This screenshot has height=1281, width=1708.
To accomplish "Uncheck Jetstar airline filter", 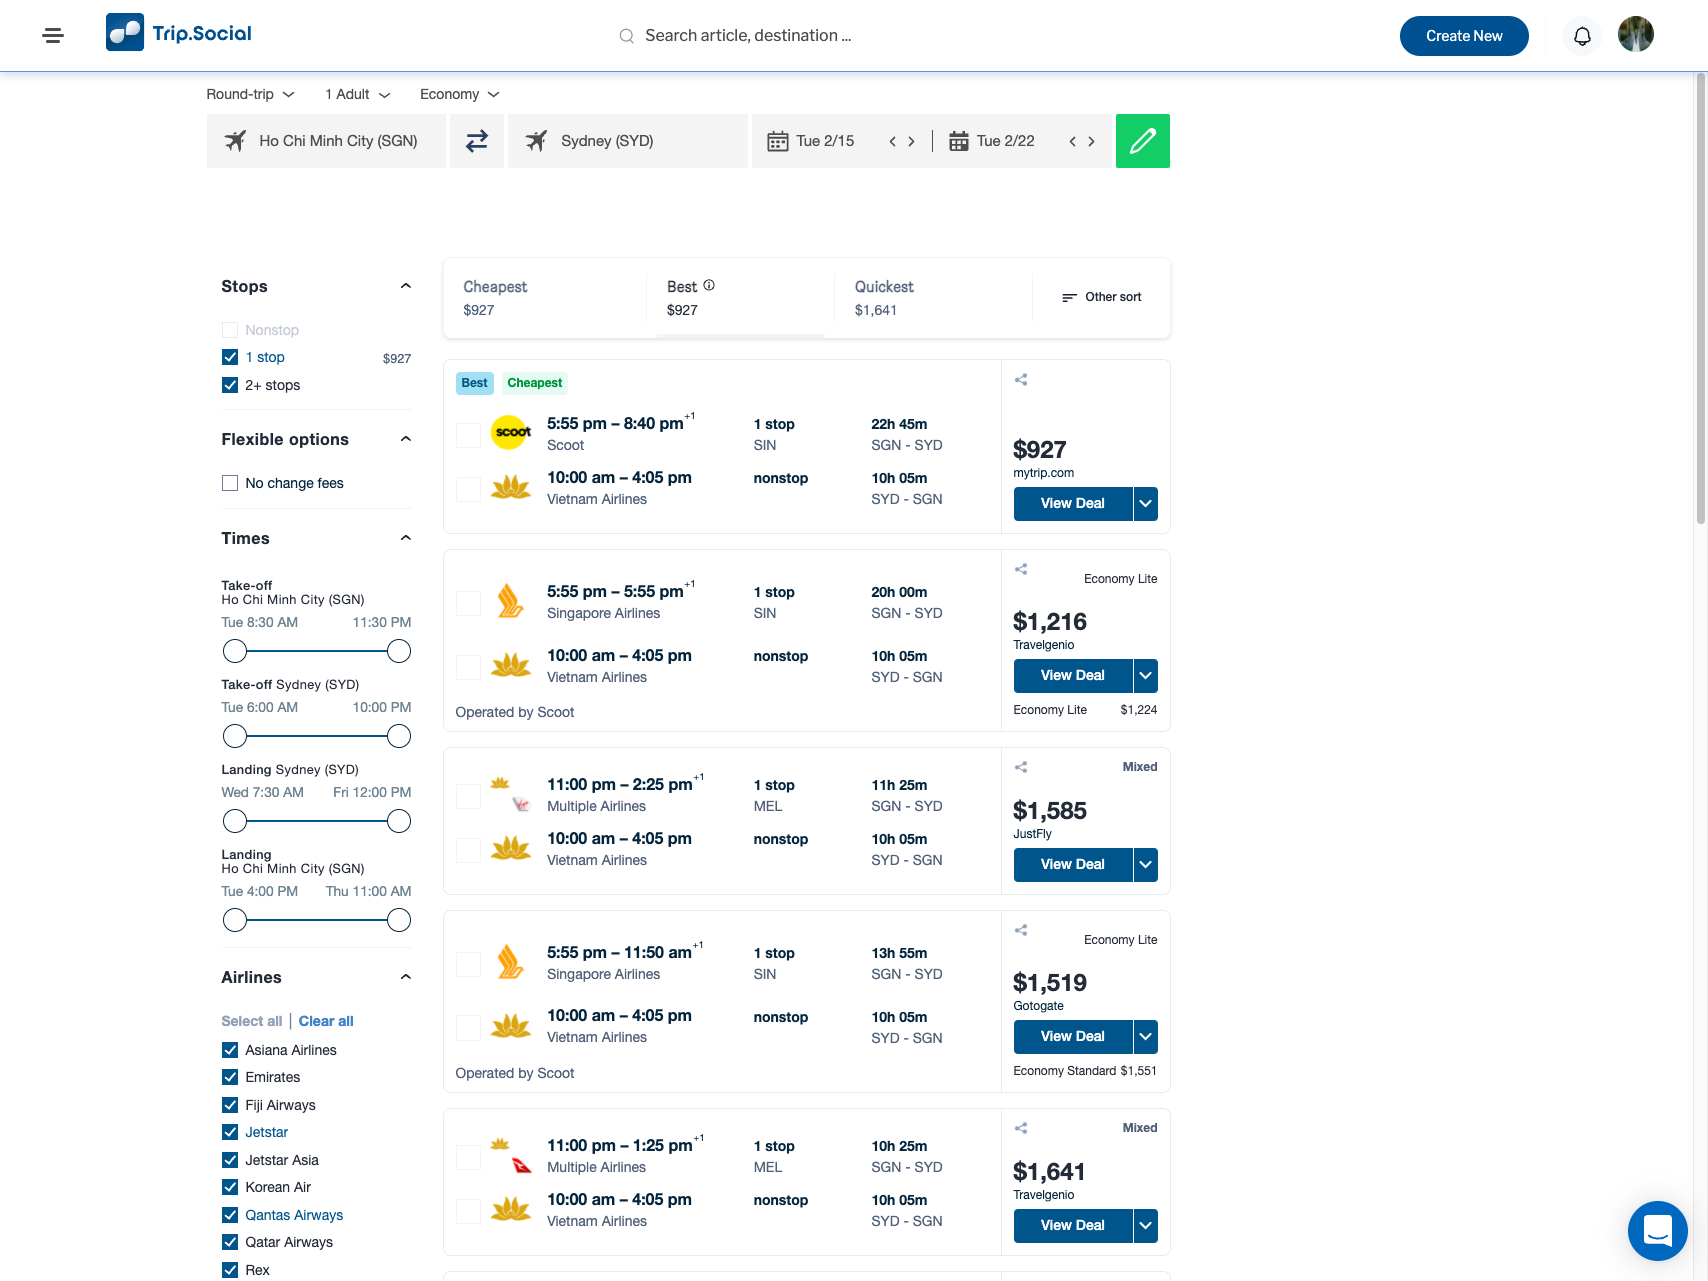I will point(230,1132).
